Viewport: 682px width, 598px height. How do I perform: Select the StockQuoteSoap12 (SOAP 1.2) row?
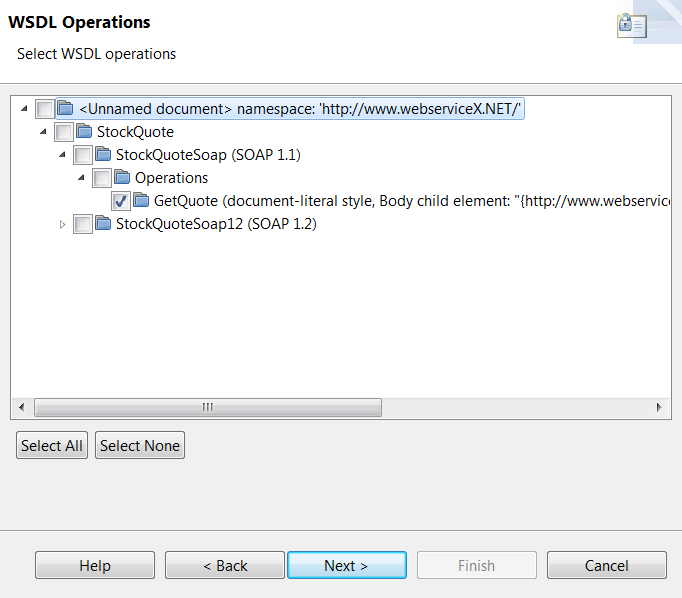[x=216, y=224]
